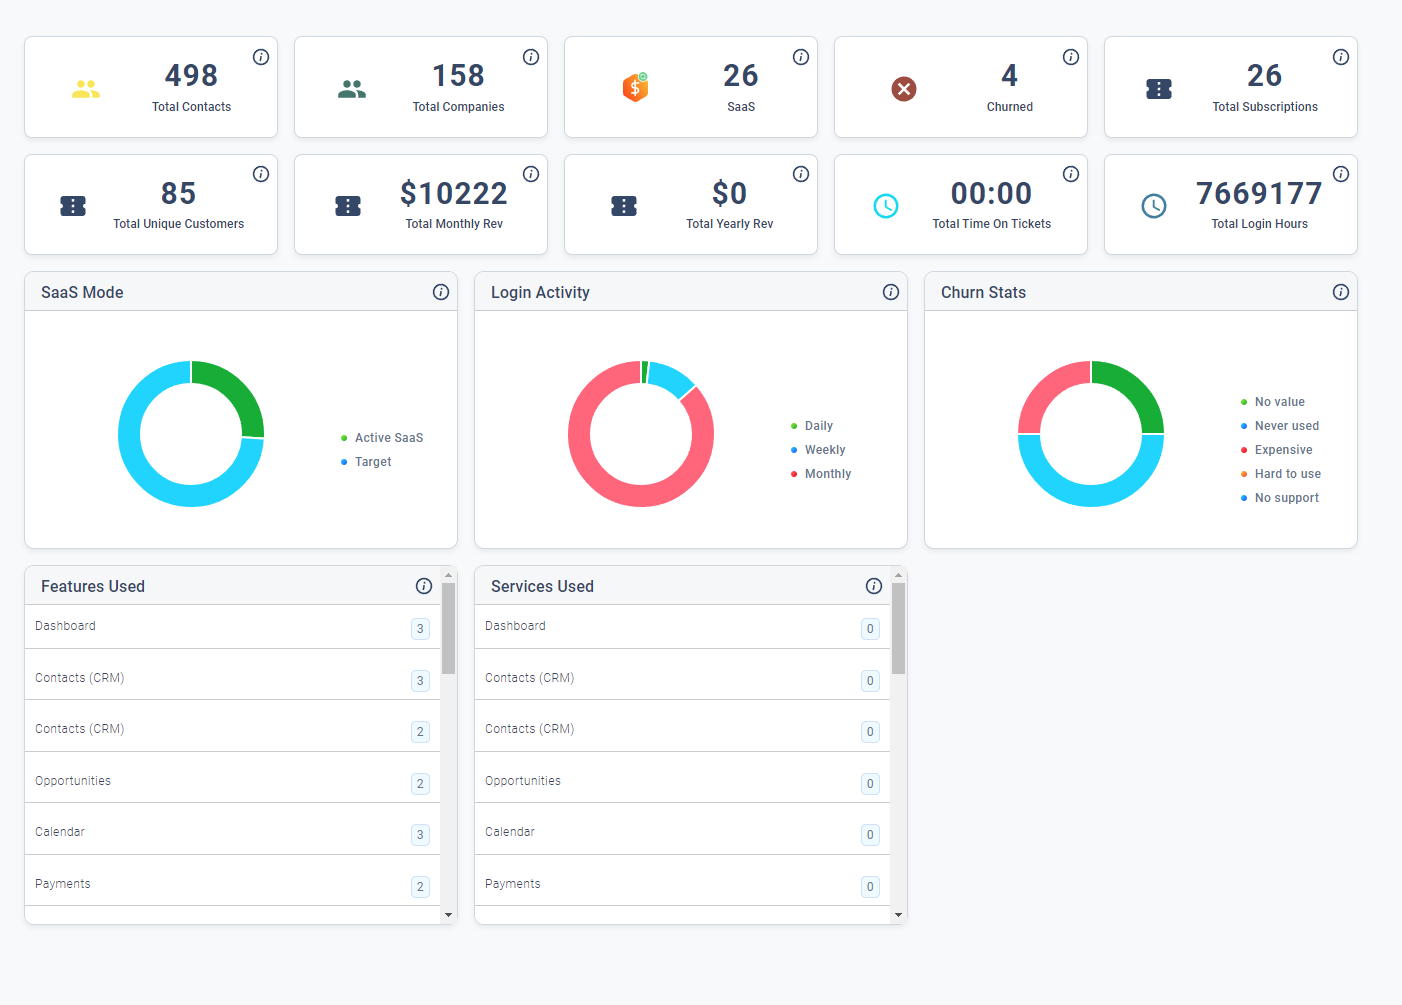Click up arrow of Services Used scrollbar
This screenshot has width=1402, height=1005.
pos(898,575)
